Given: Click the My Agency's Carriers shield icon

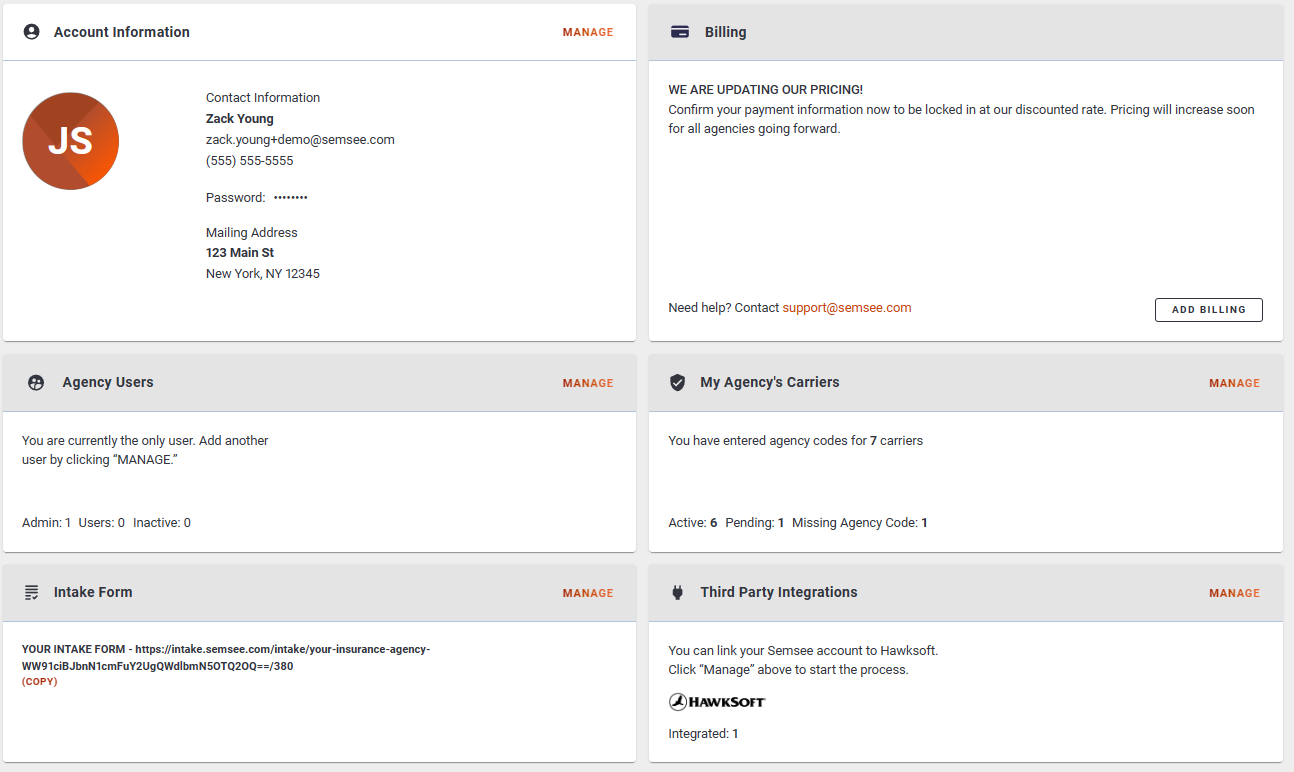Looking at the screenshot, I should click(x=677, y=382).
